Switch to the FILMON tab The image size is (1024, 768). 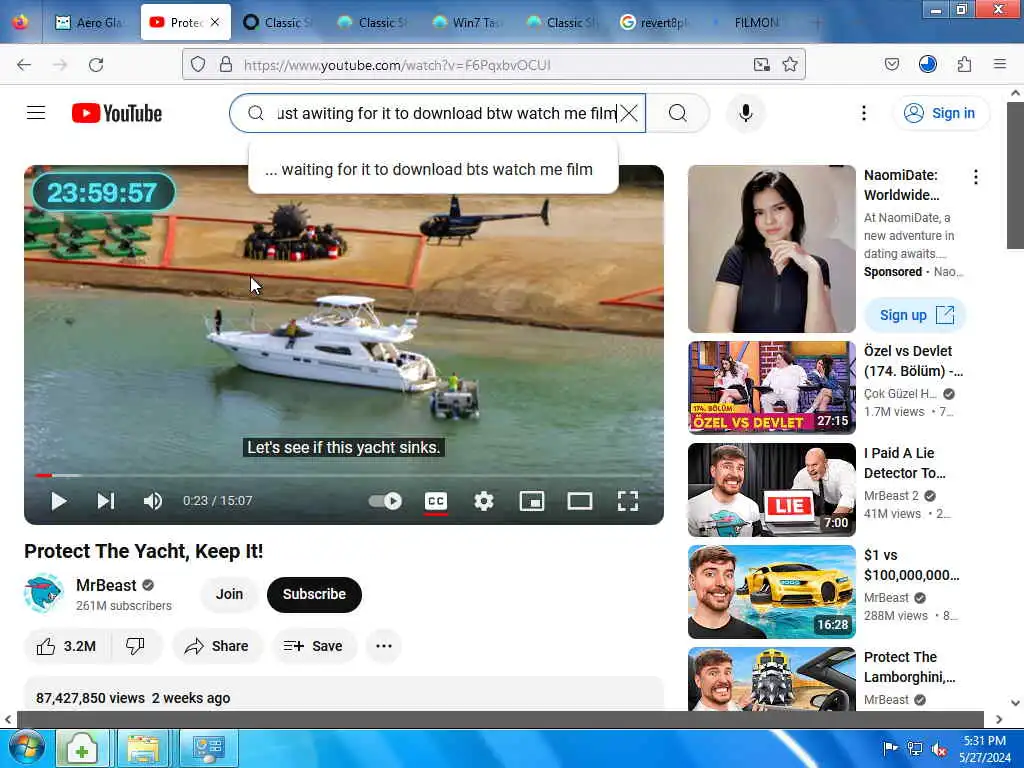point(750,22)
